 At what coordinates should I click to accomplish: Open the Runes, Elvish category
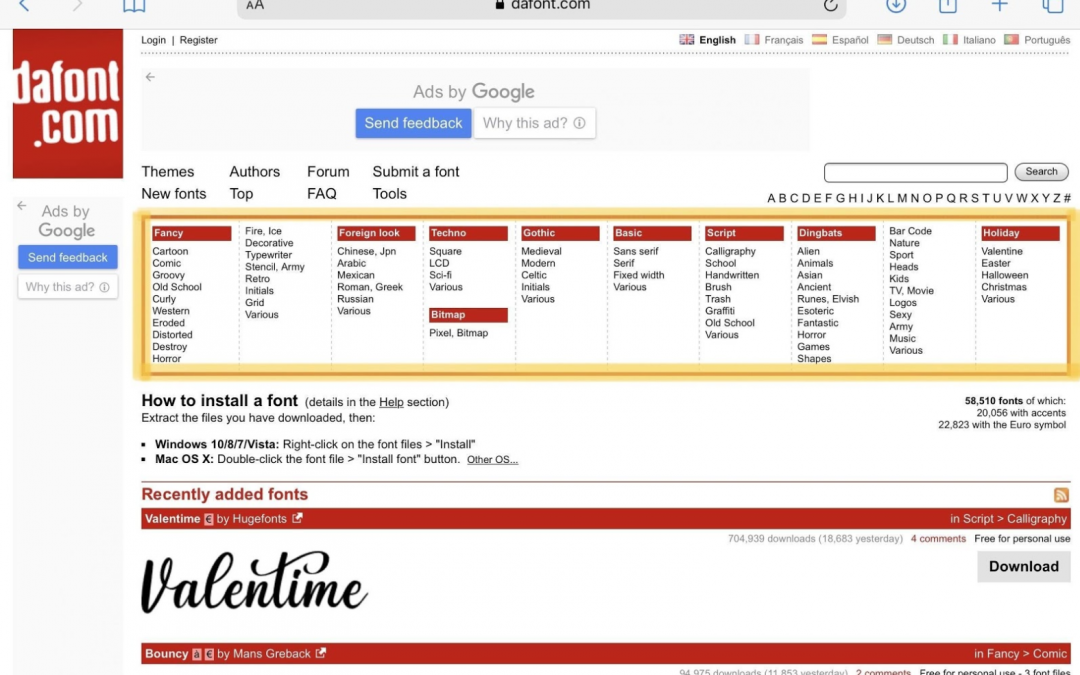pos(828,299)
